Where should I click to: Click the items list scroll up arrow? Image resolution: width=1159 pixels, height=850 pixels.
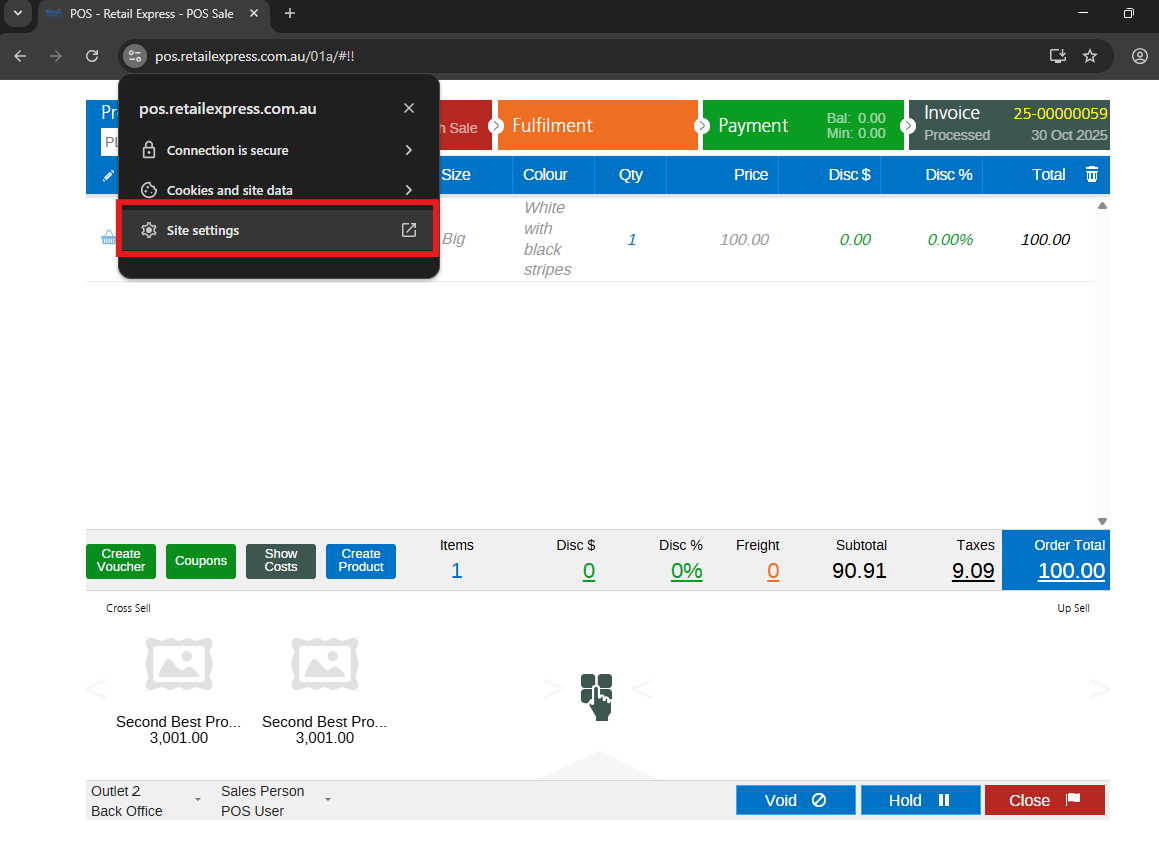1102,205
